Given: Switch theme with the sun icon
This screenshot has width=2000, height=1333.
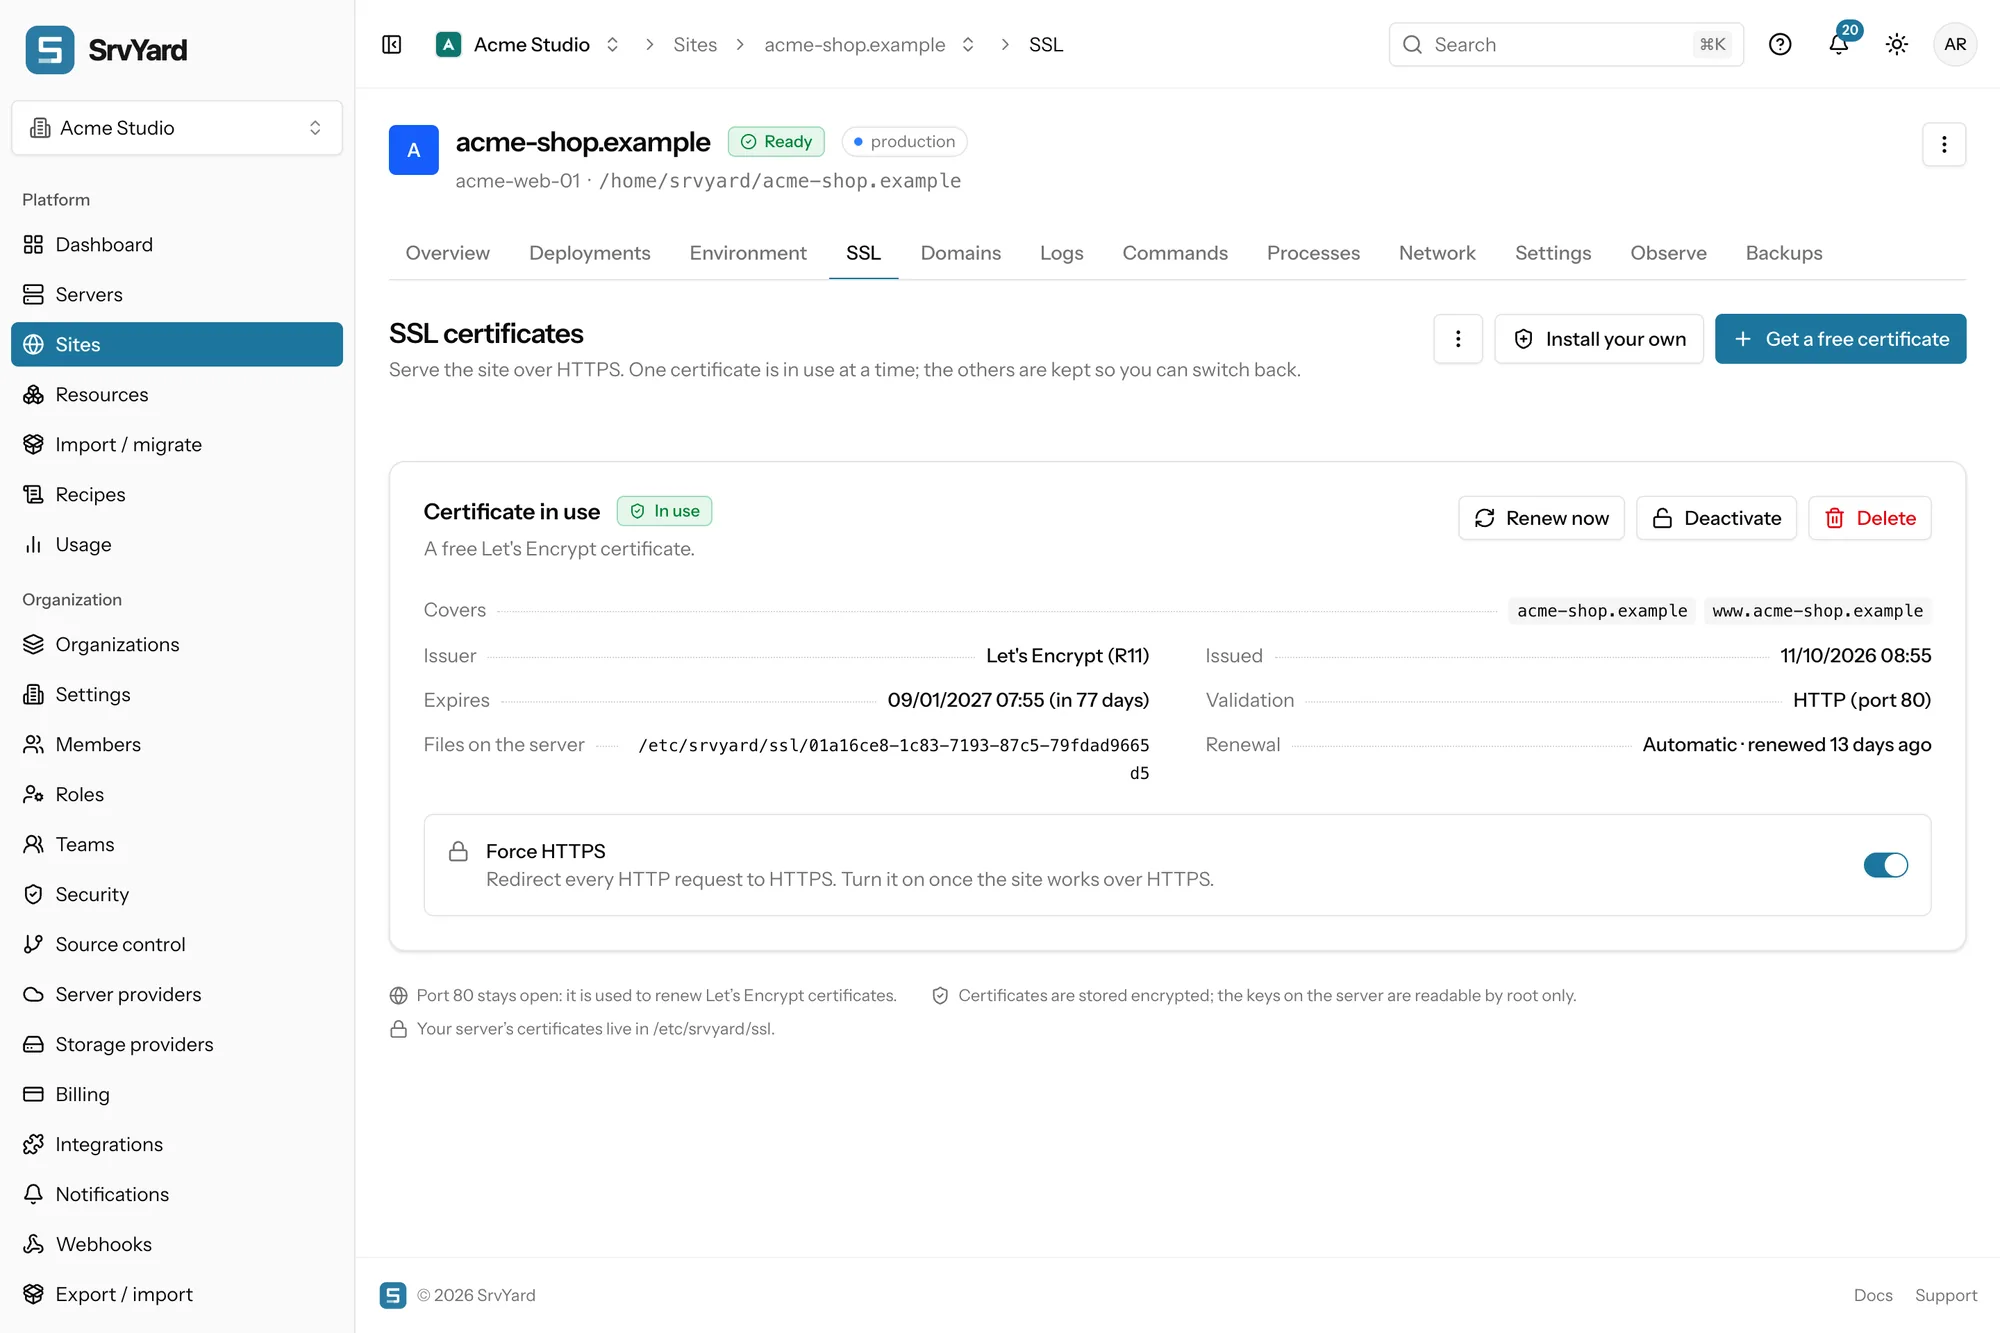Looking at the screenshot, I should point(1897,45).
